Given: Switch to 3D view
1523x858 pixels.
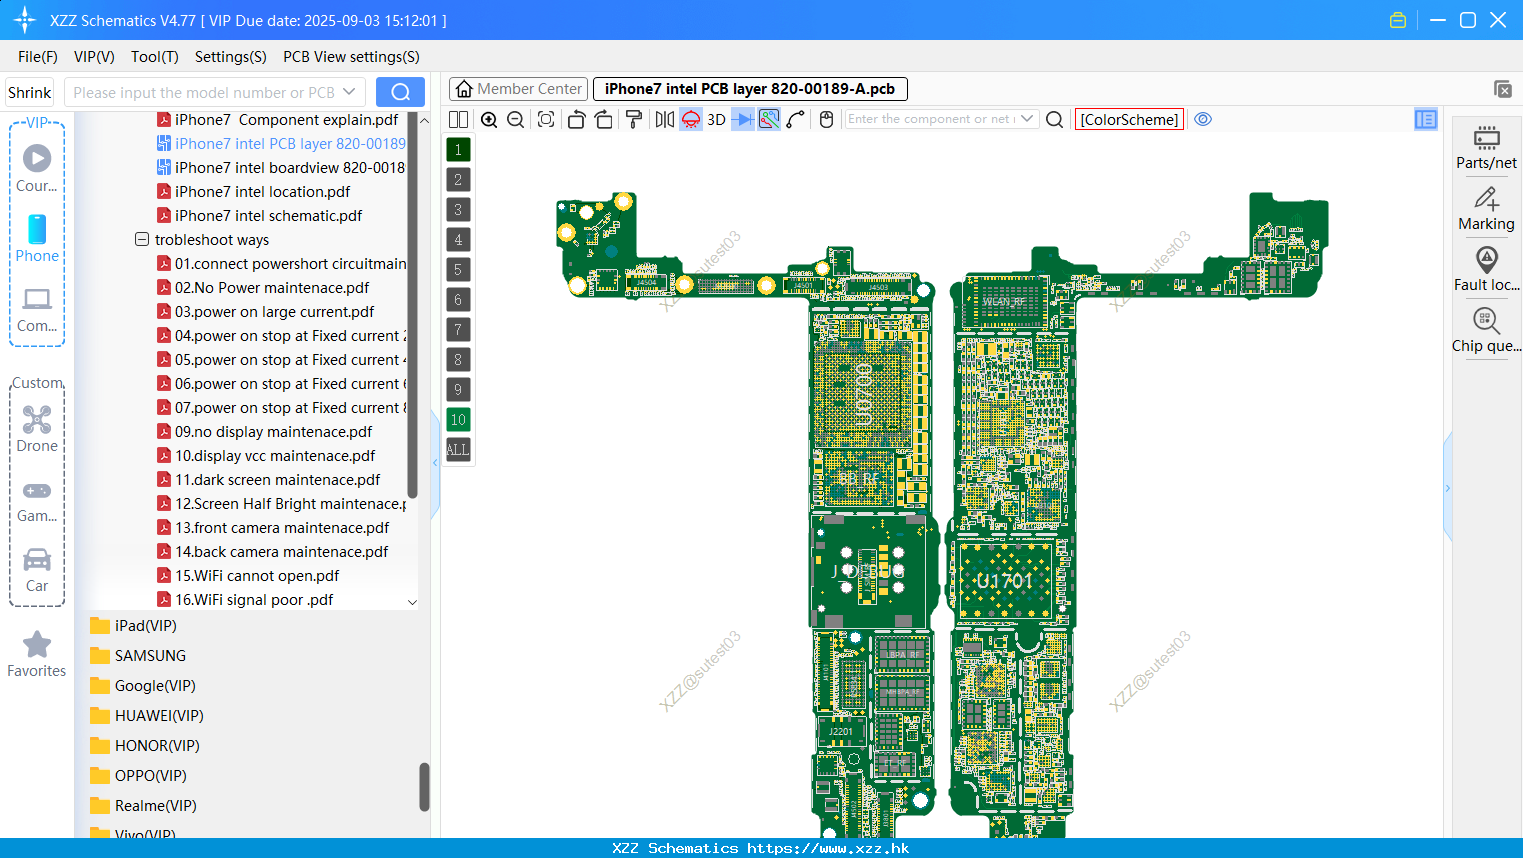Looking at the screenshot, I should point(716,119).
